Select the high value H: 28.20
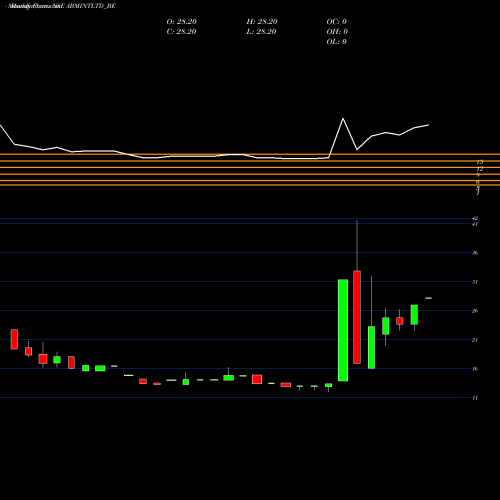 click(x=262, y=22)
